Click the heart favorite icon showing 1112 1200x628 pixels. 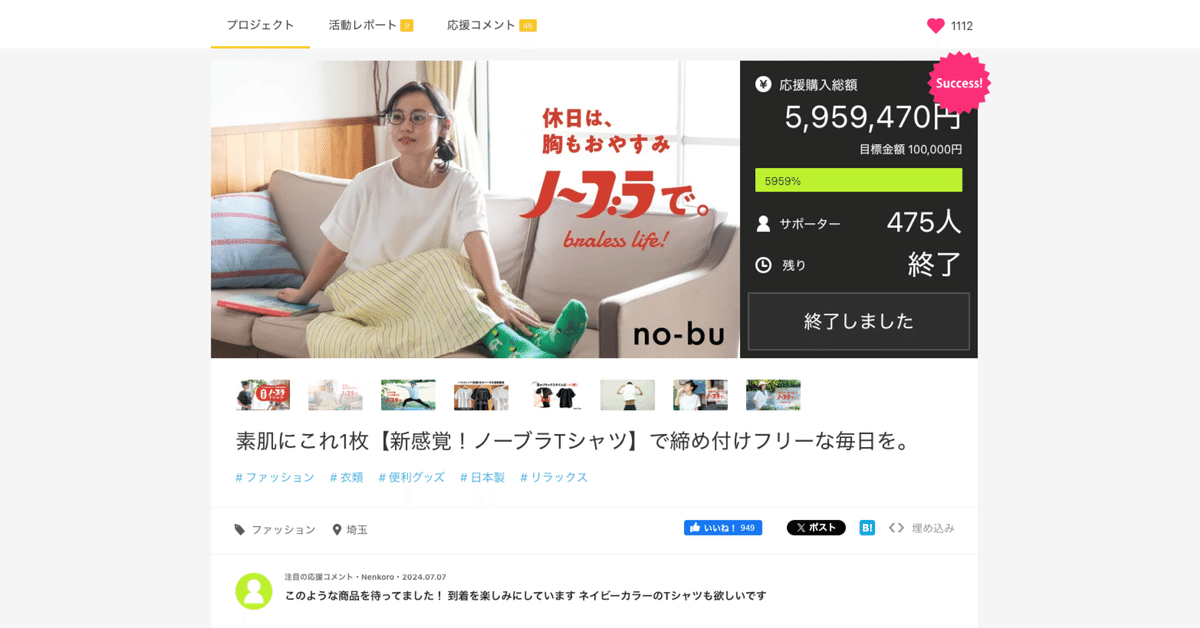point(938,27)
